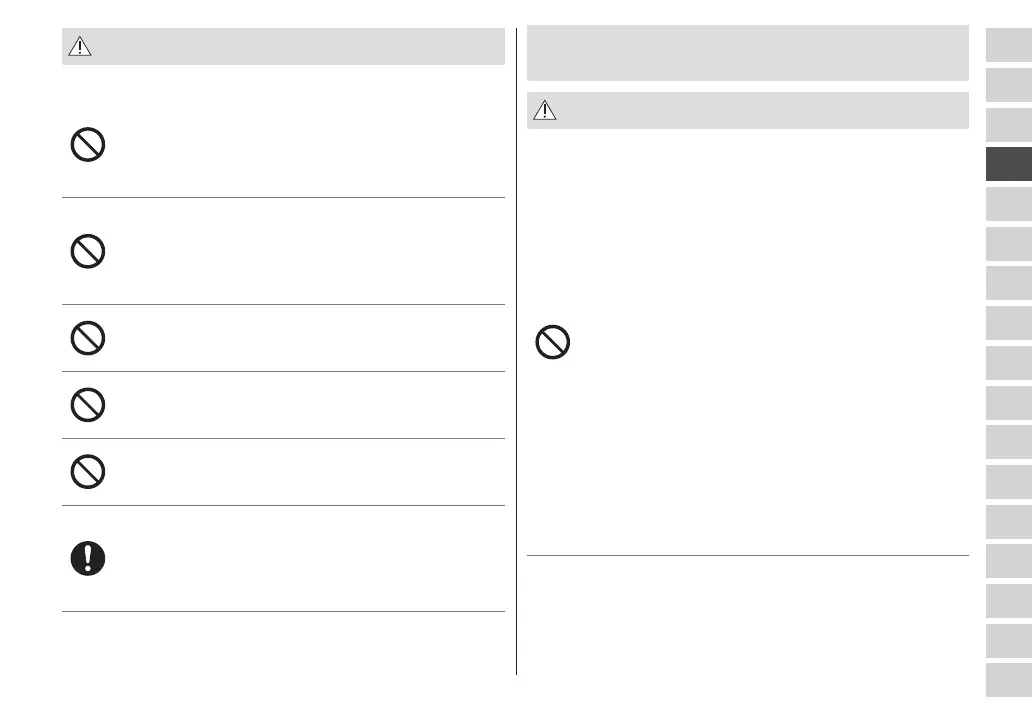Screen dimensions: 1032x726
Task: Click the prohibition icon in the right column
Action: tap(553, 344)
